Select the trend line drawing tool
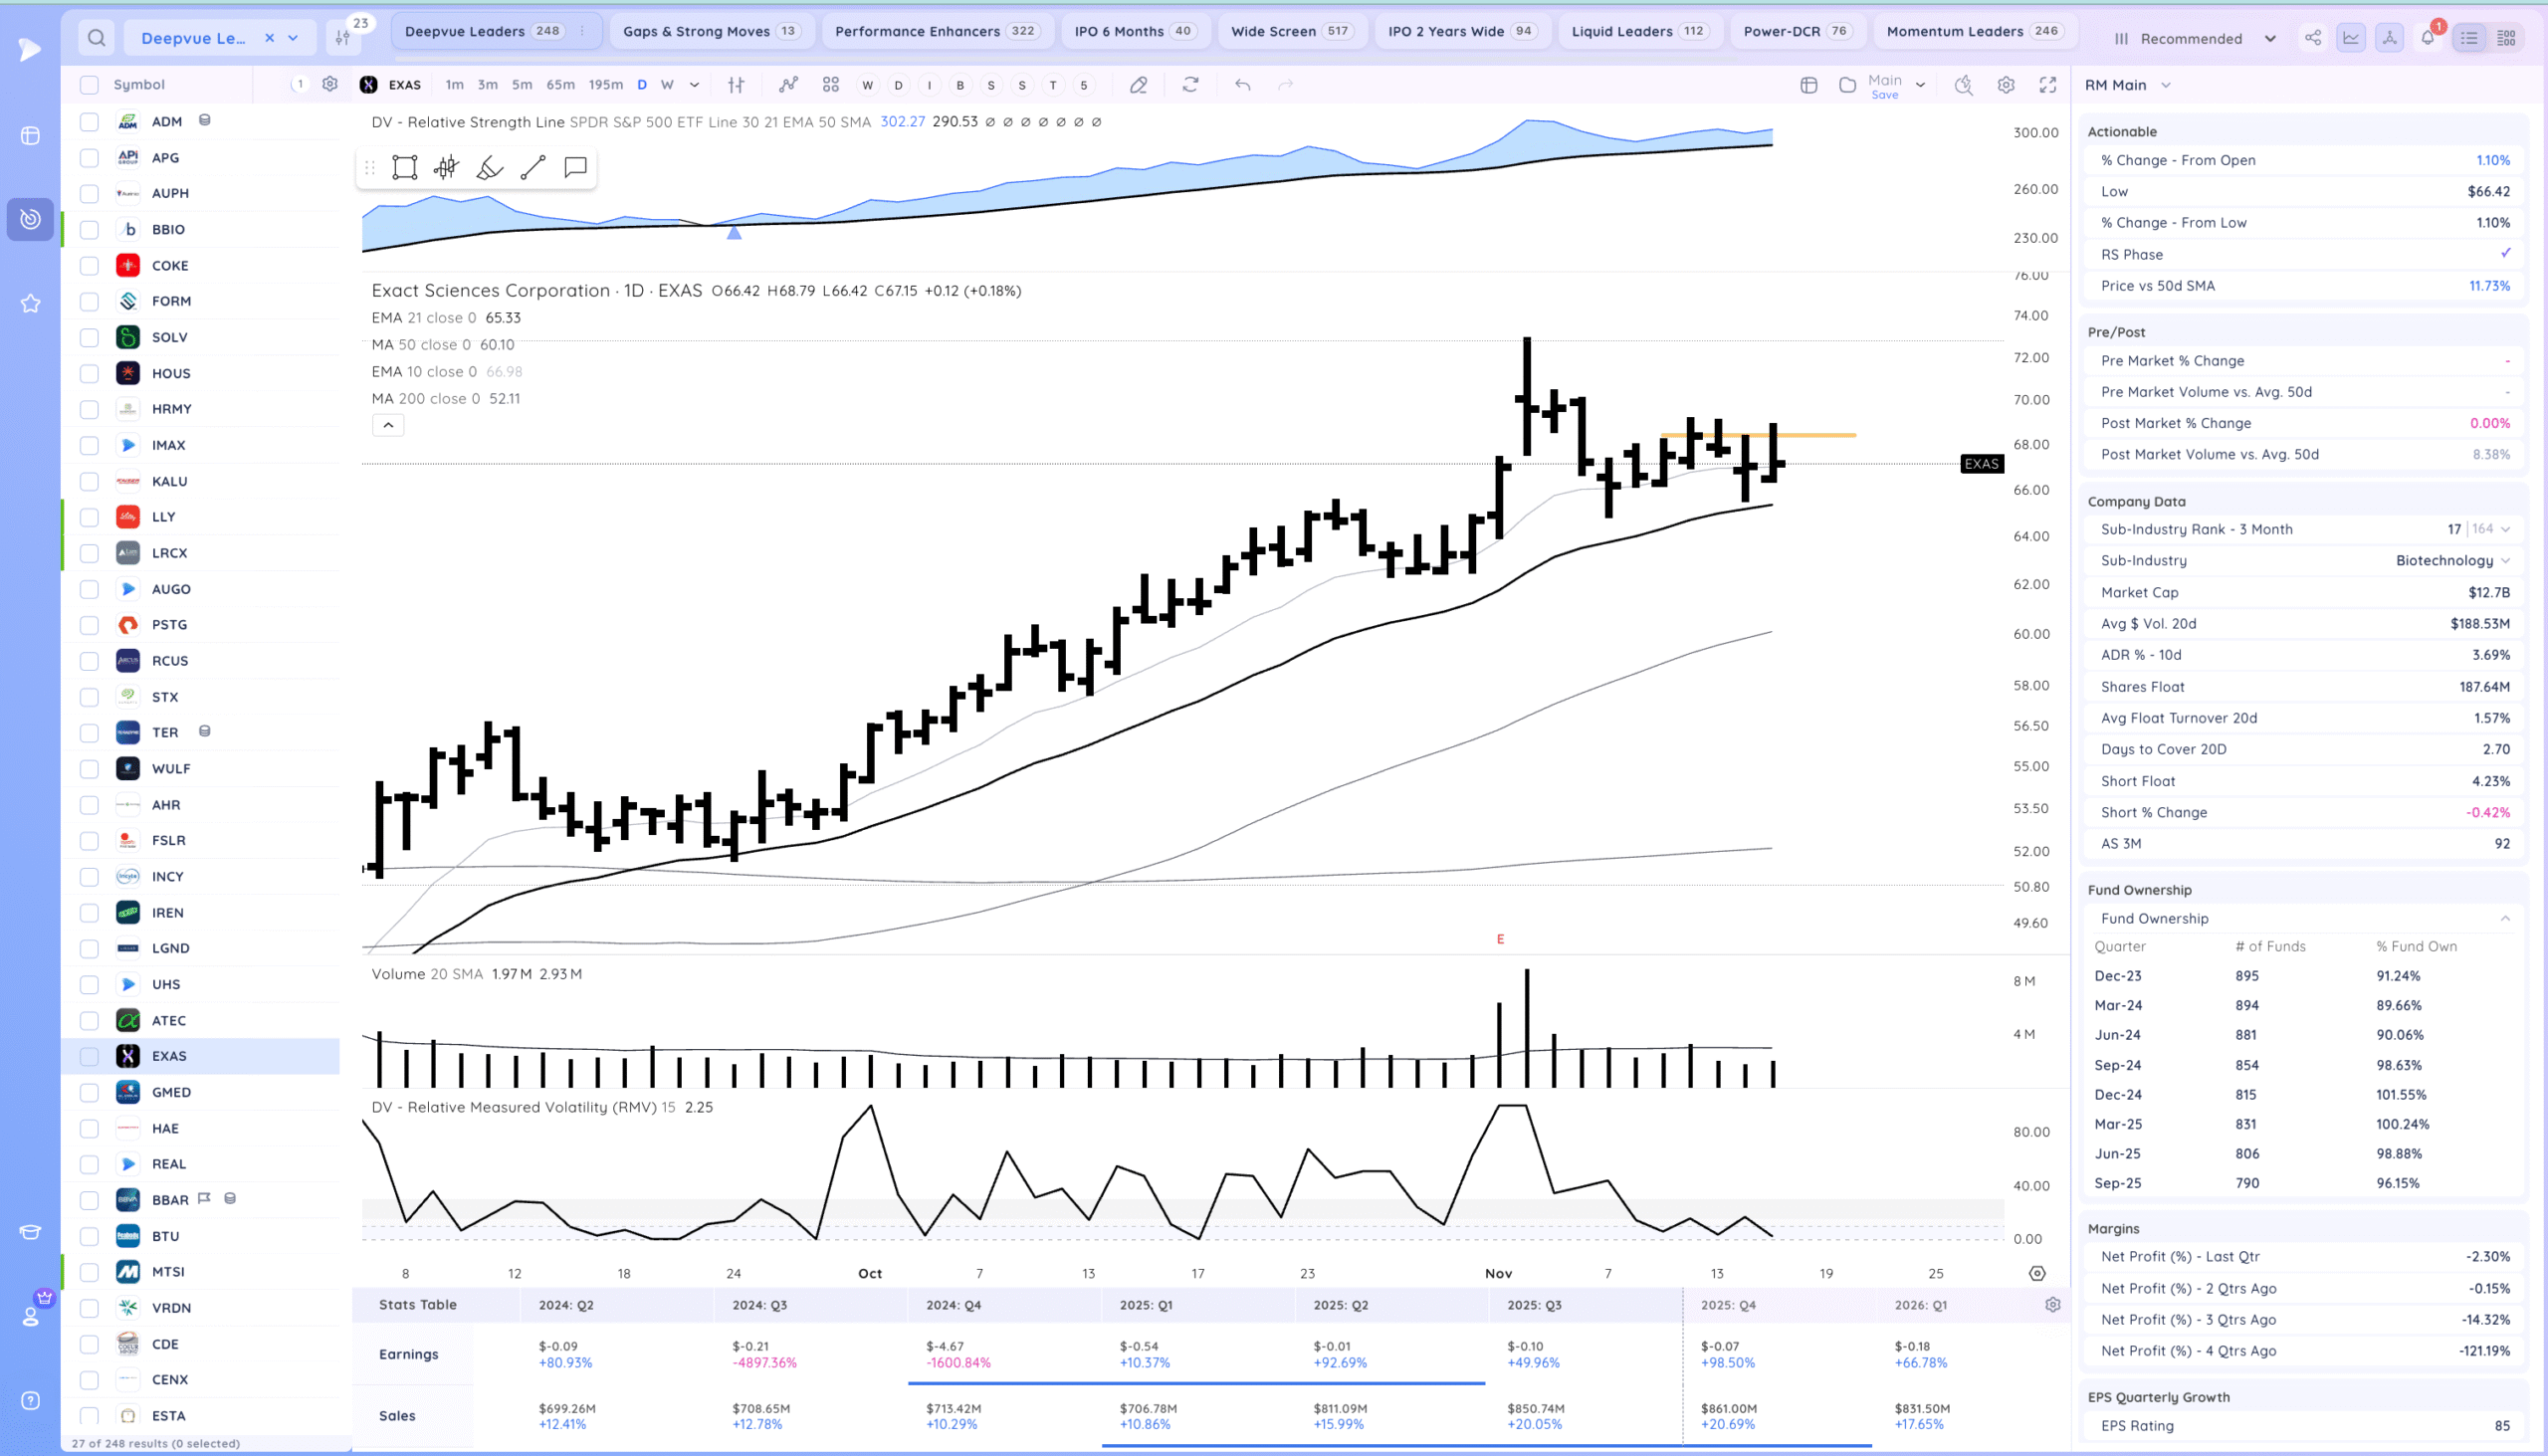 pyautogui.click(x=533, y=167)
